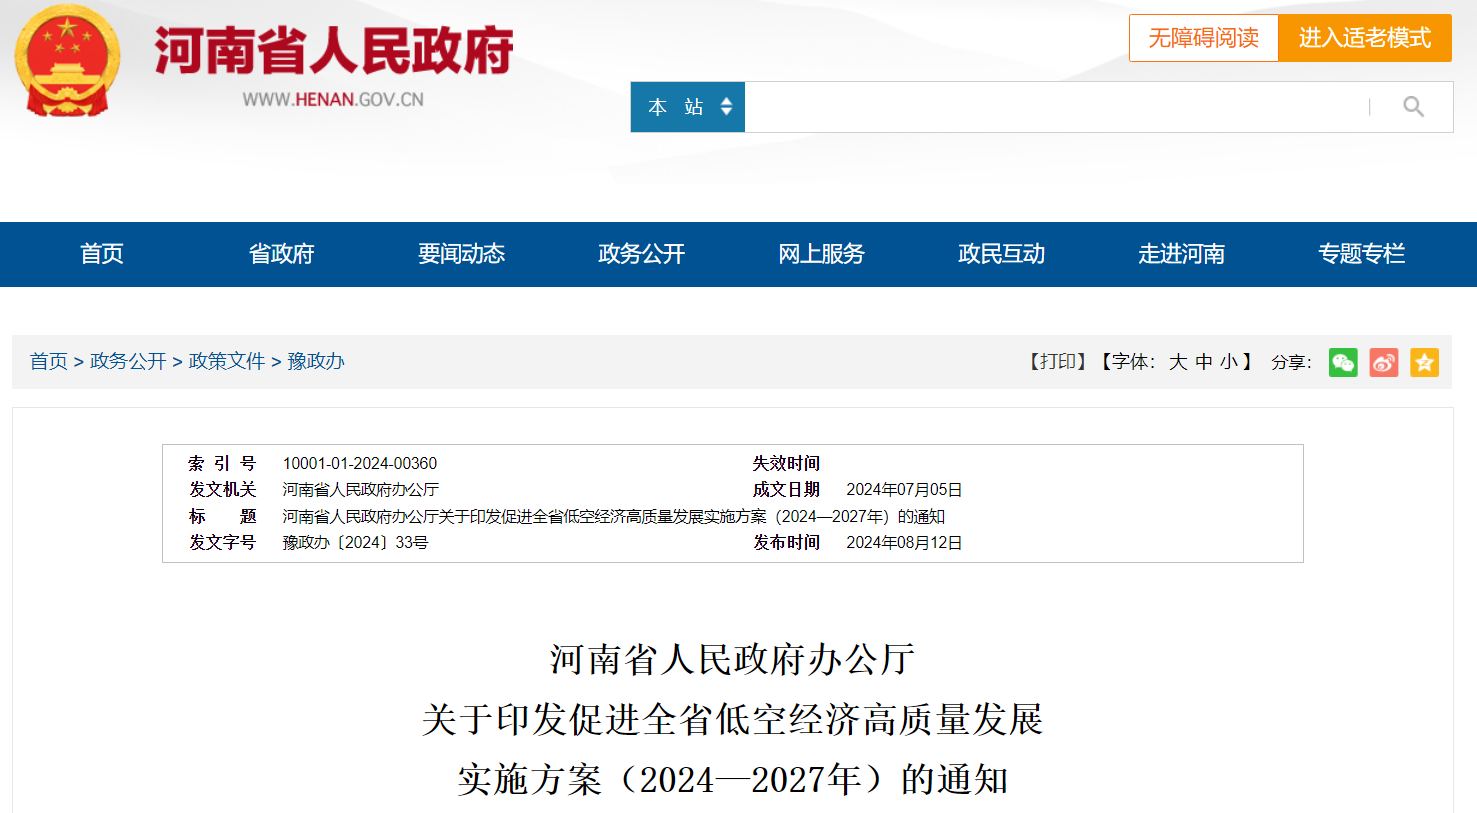
Task: Open the 政务公开 navigation menu item
Action: pyautogui.click(x=641, y=254)
